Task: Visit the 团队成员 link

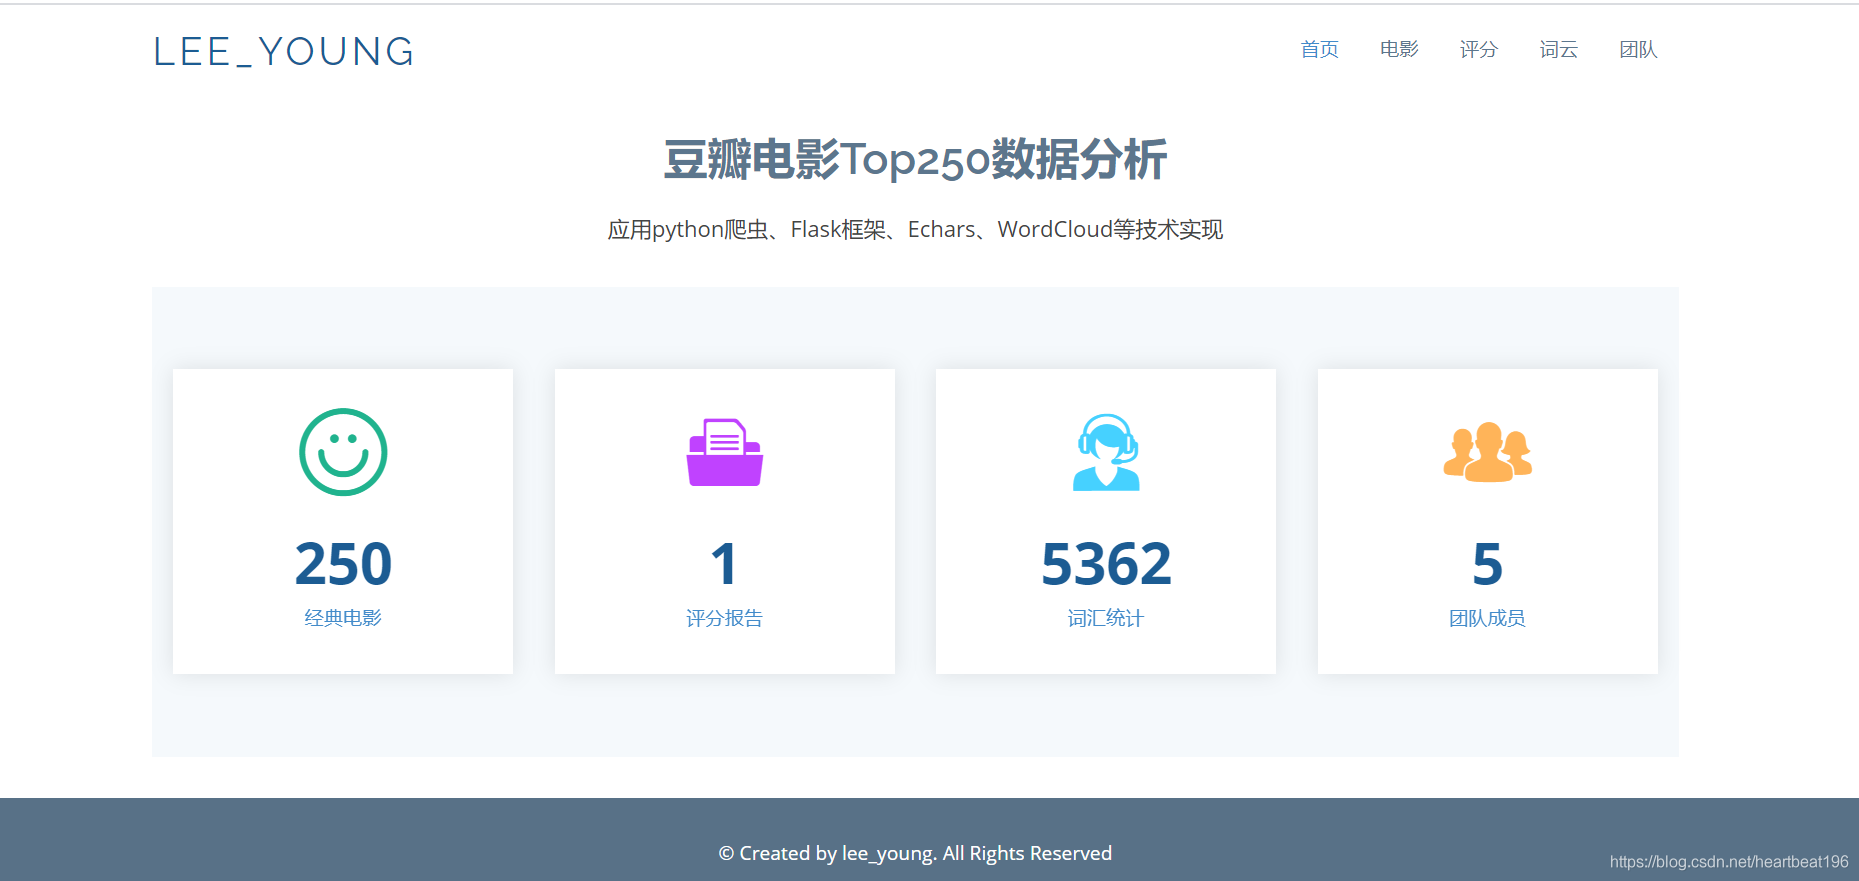Action: (1488, 618)
